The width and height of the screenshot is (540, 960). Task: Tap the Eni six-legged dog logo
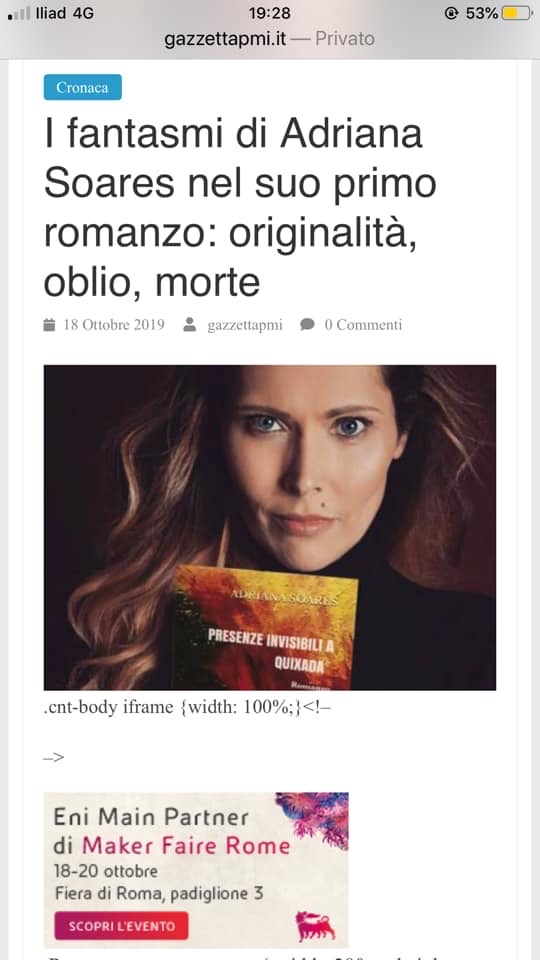click(316, 926)
